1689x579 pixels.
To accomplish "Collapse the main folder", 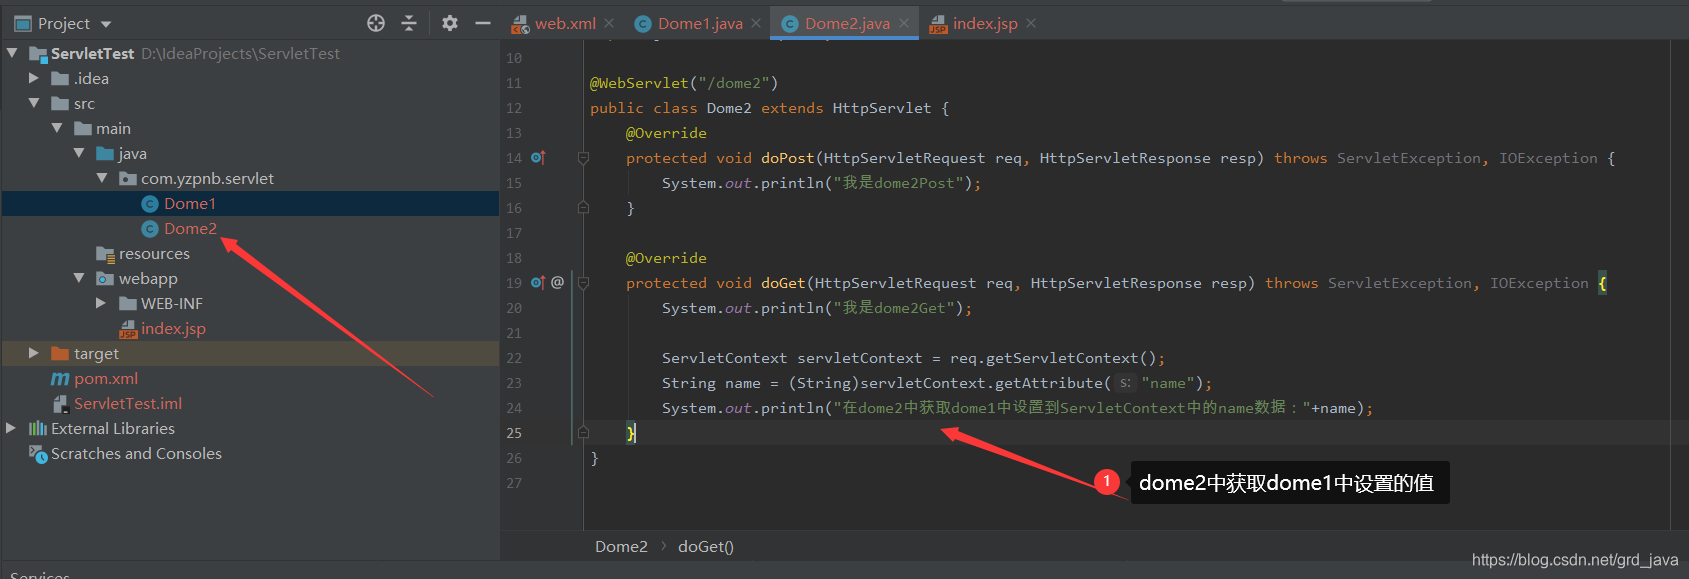I will [x=57, y=128].
